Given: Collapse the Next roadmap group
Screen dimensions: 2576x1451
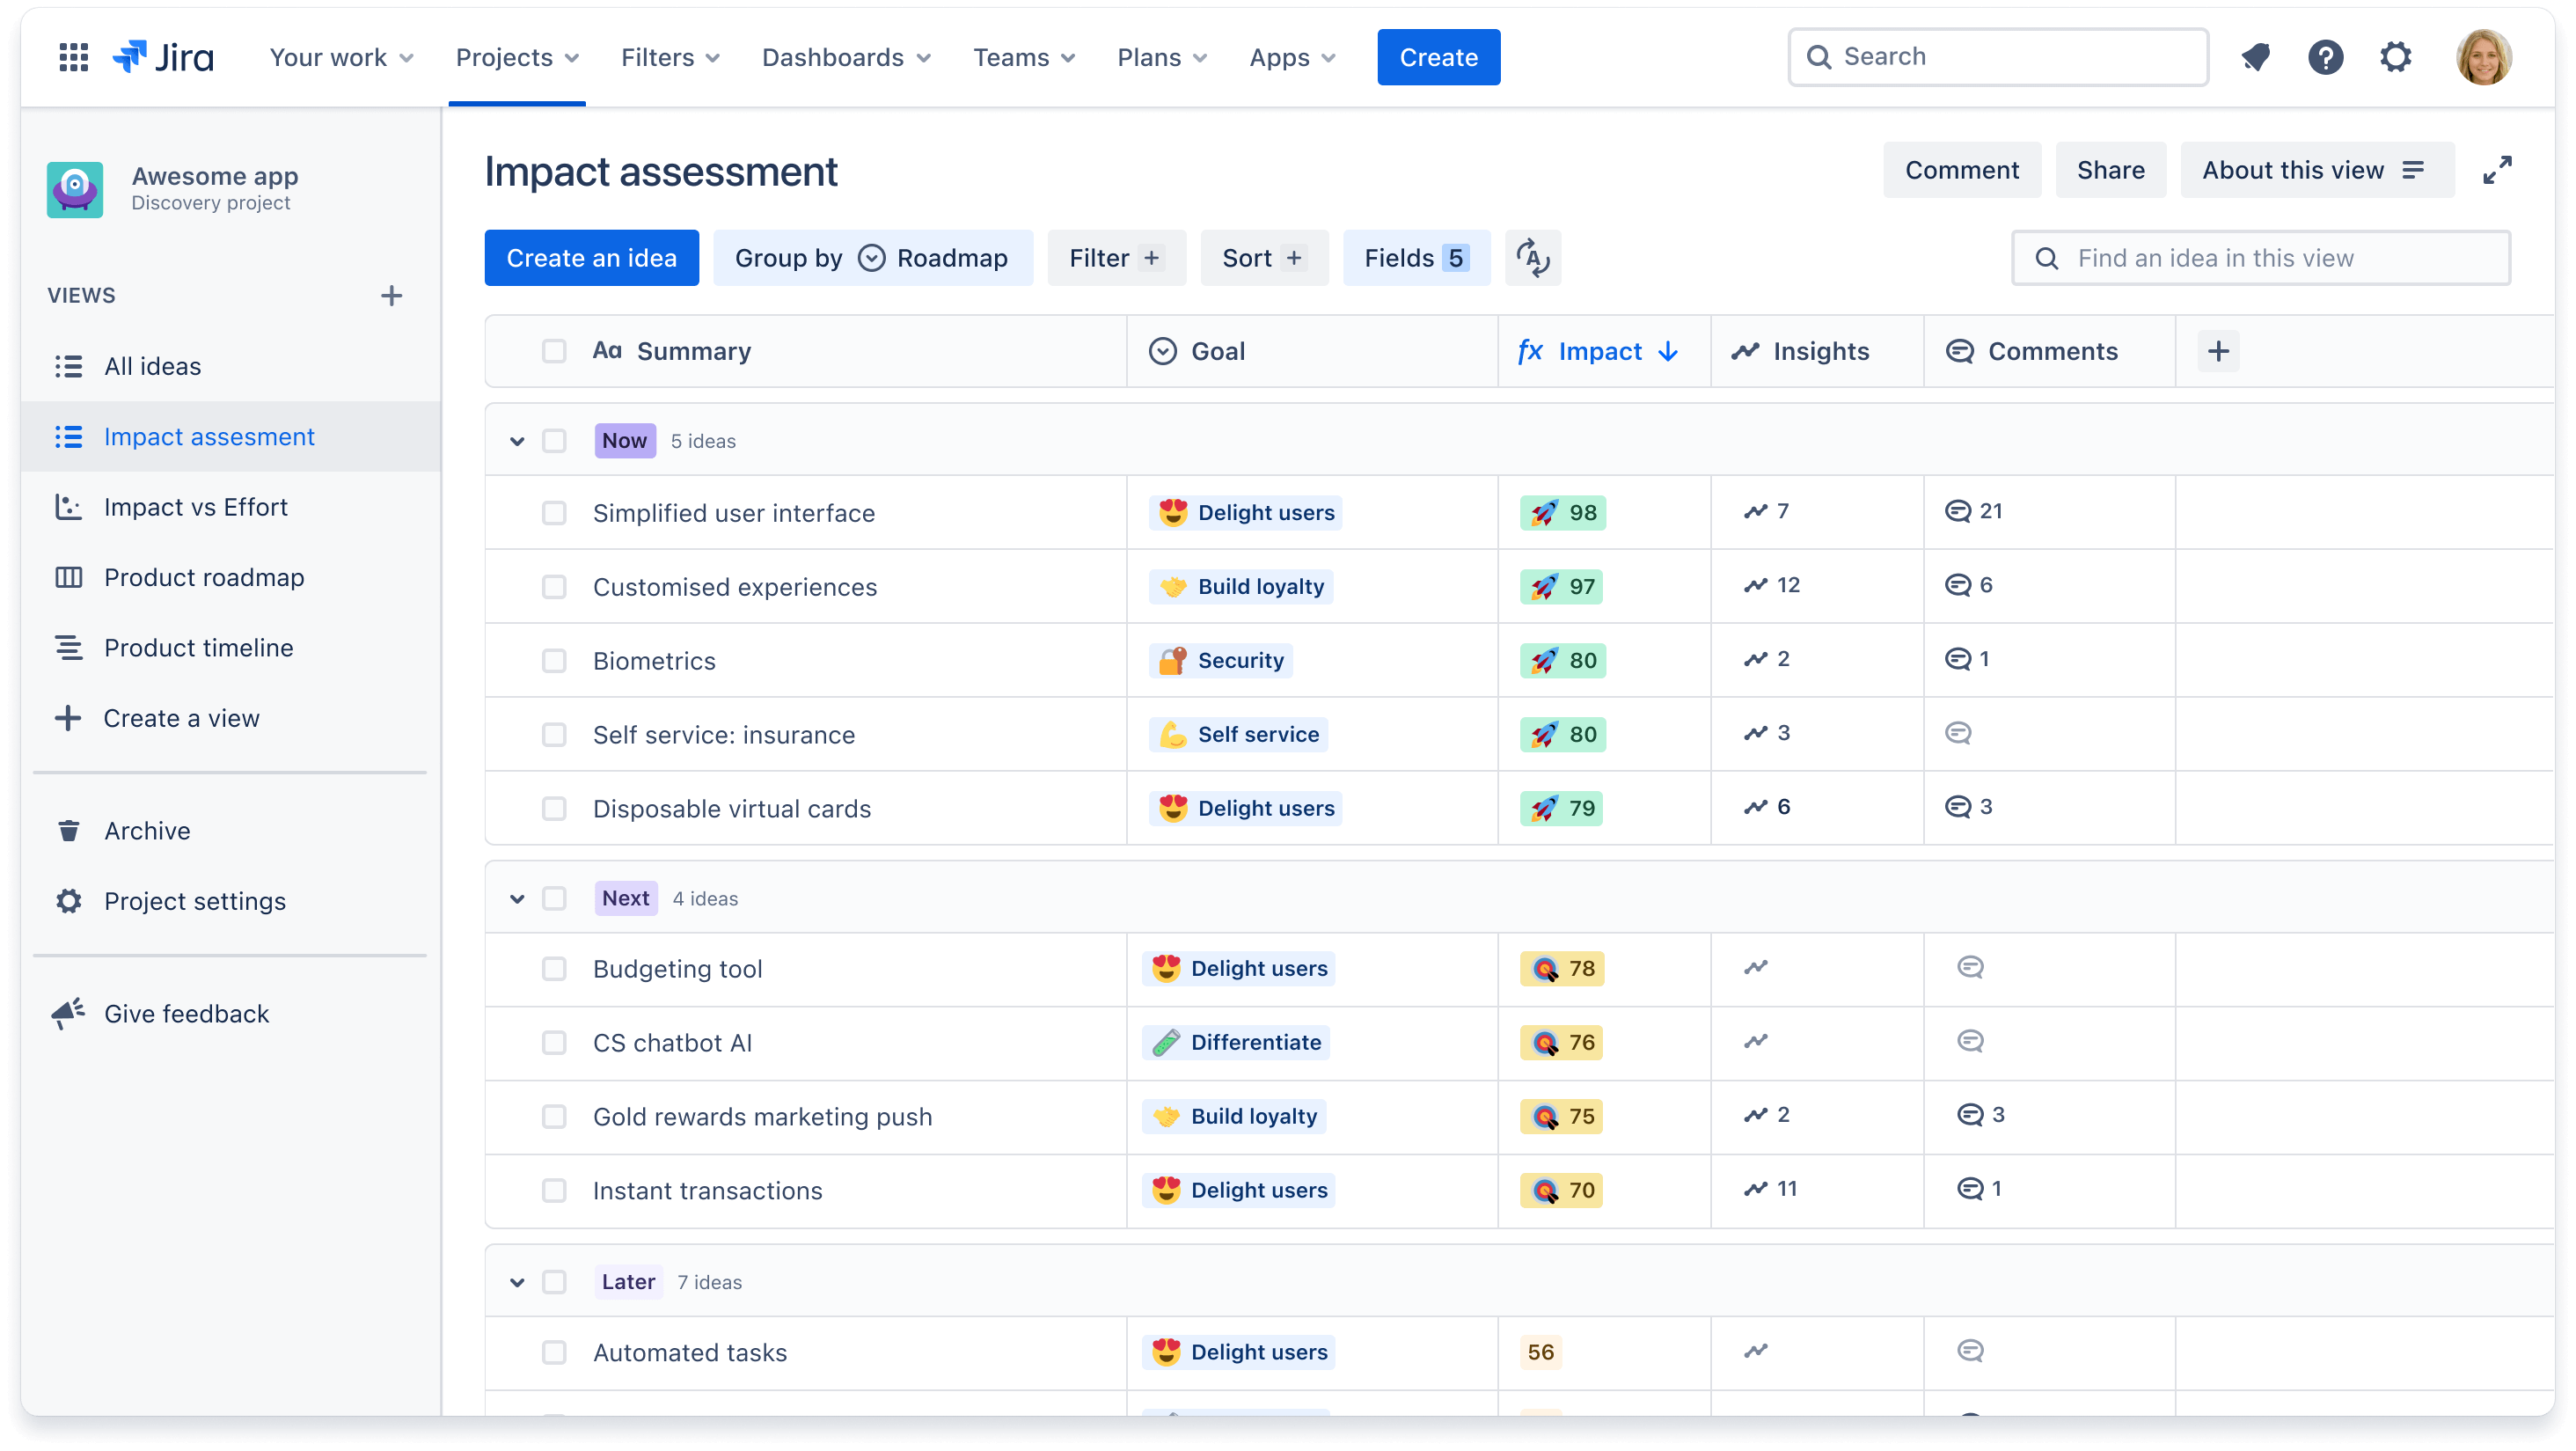Looking at the screenshot, I should coord(515,898).
